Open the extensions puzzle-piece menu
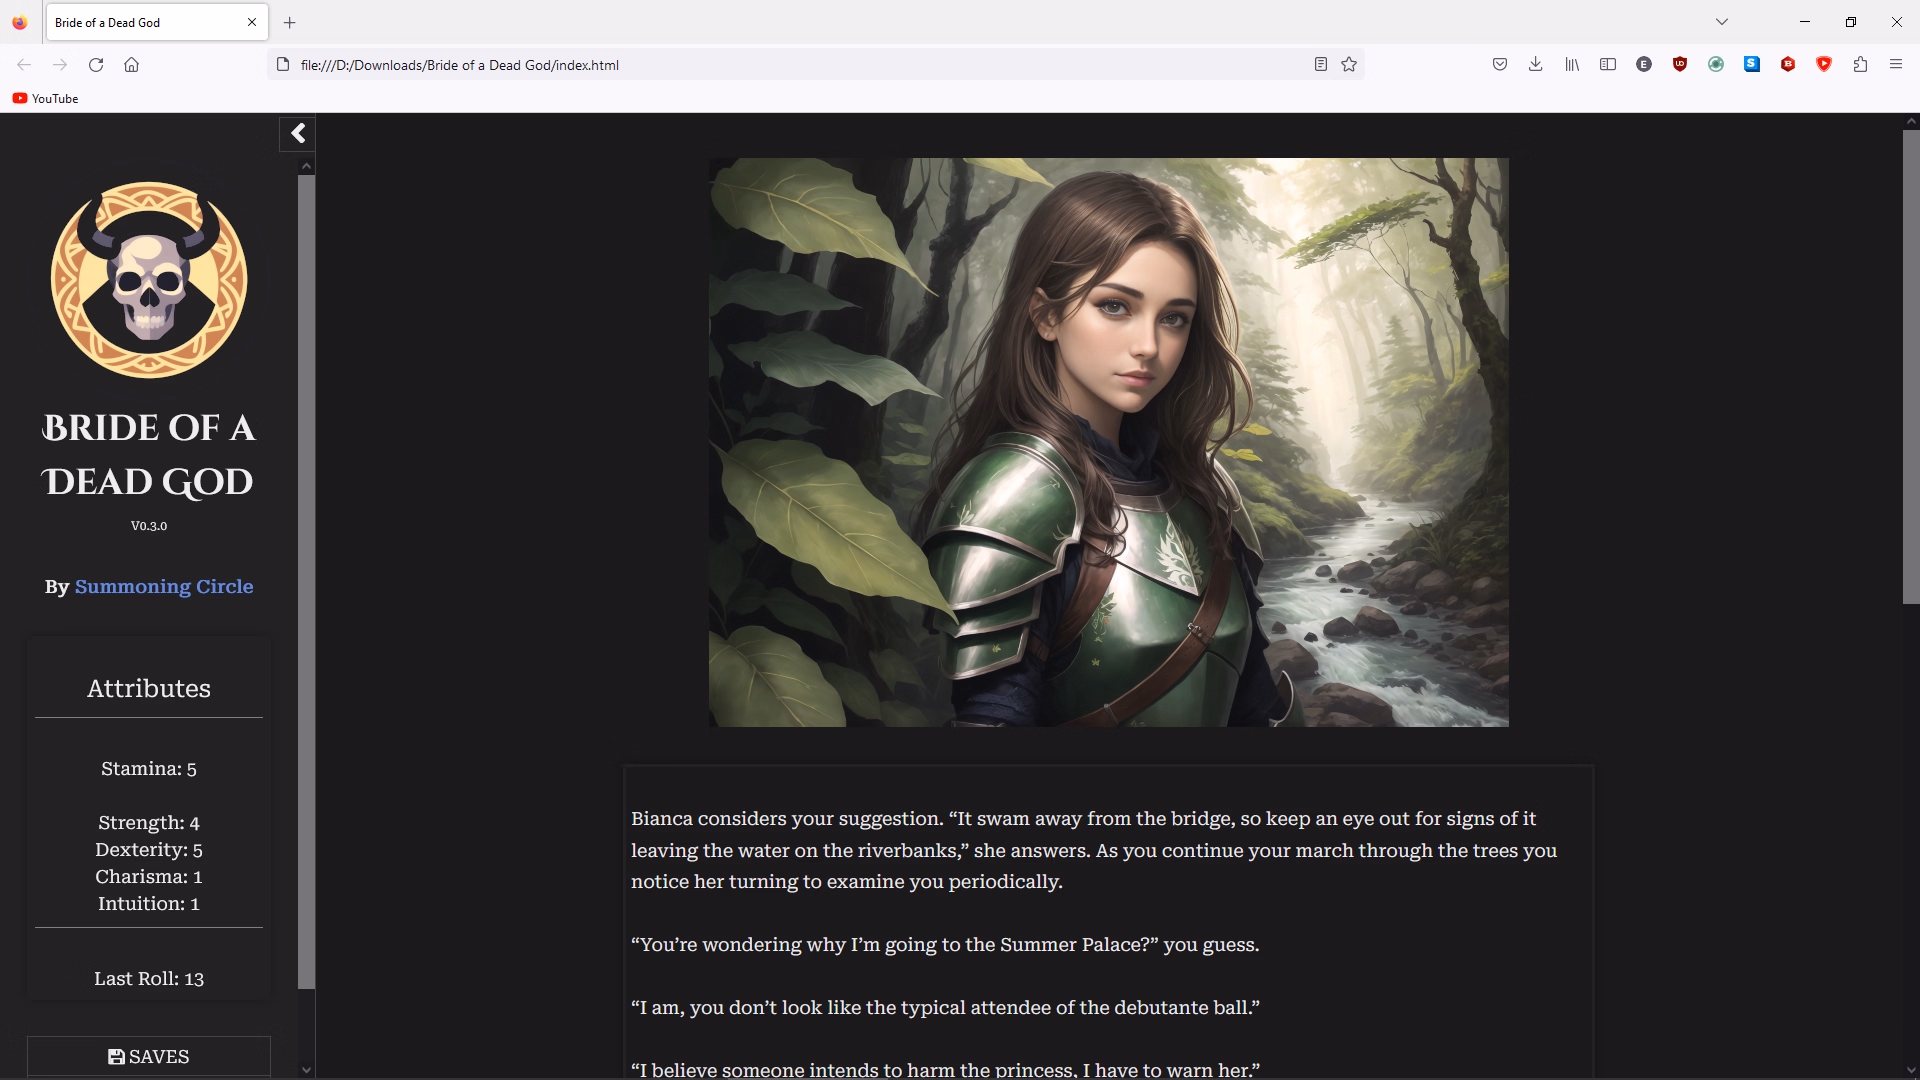 [x=1861, y=64]
